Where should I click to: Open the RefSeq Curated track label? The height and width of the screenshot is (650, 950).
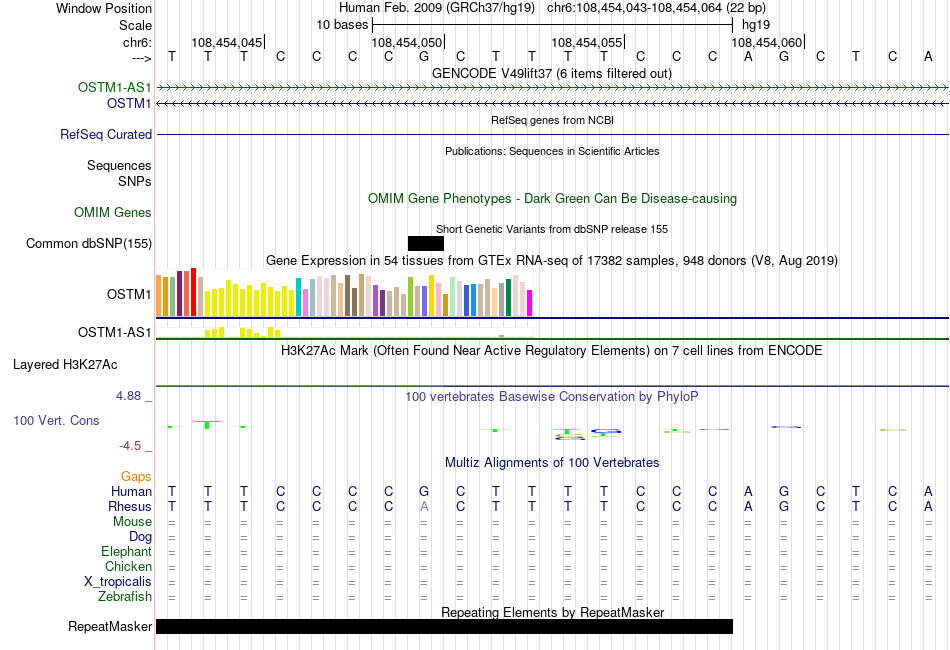click(x=106, y=134)
